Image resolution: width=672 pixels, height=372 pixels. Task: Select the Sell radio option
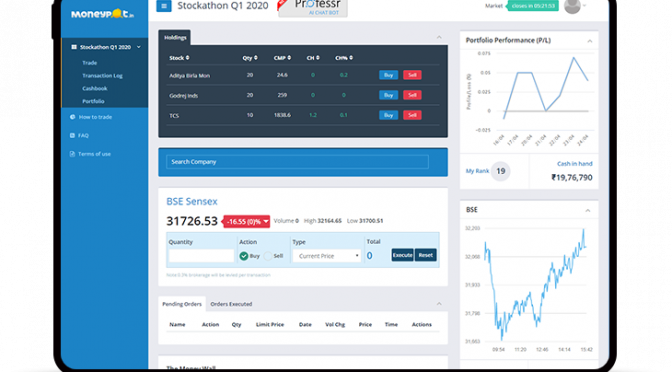tap(268, 256)
